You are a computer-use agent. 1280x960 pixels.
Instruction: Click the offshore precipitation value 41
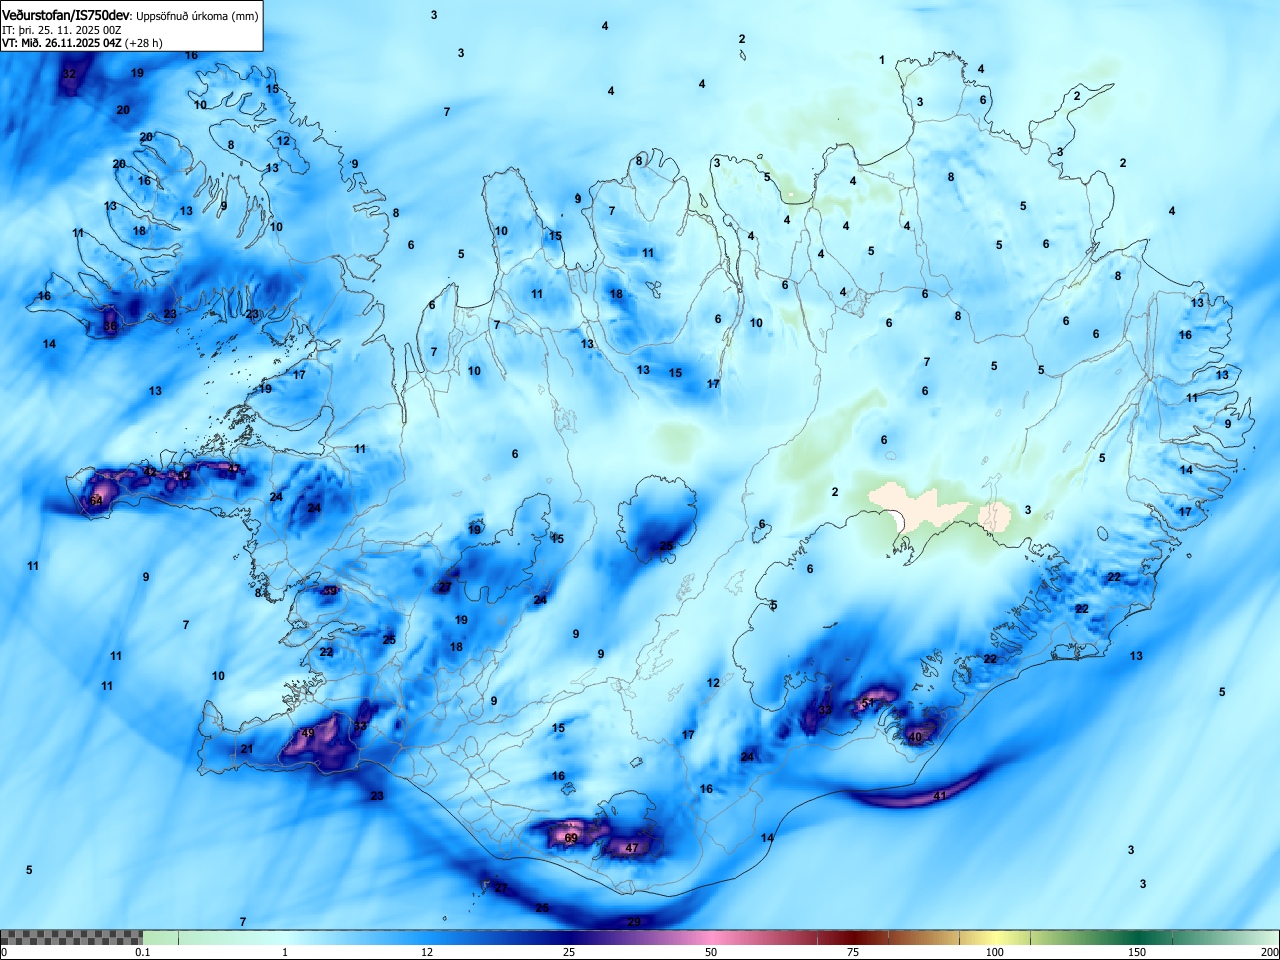click(x=939, y=796)
